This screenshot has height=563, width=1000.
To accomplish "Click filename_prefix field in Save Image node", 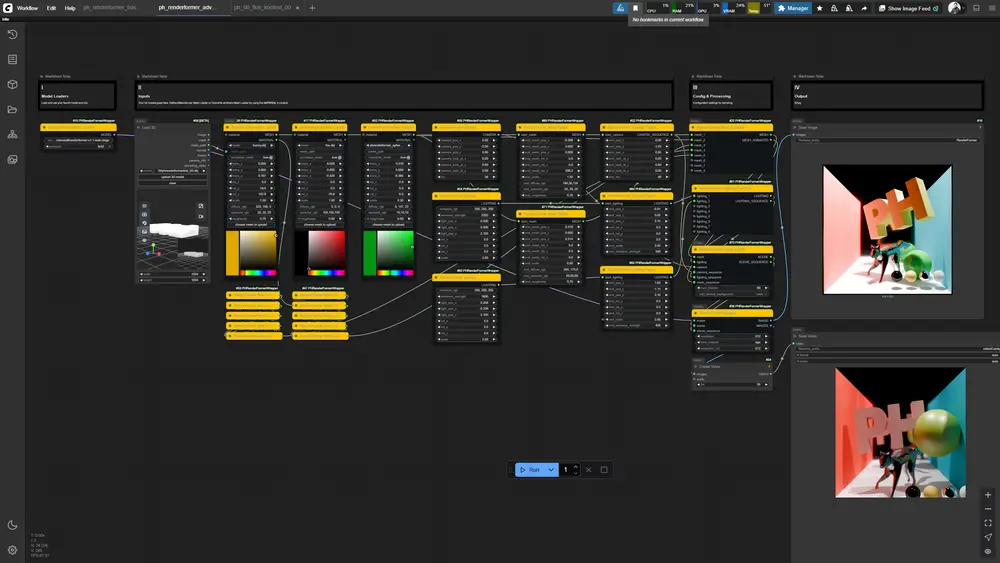I will click(887, 140).
